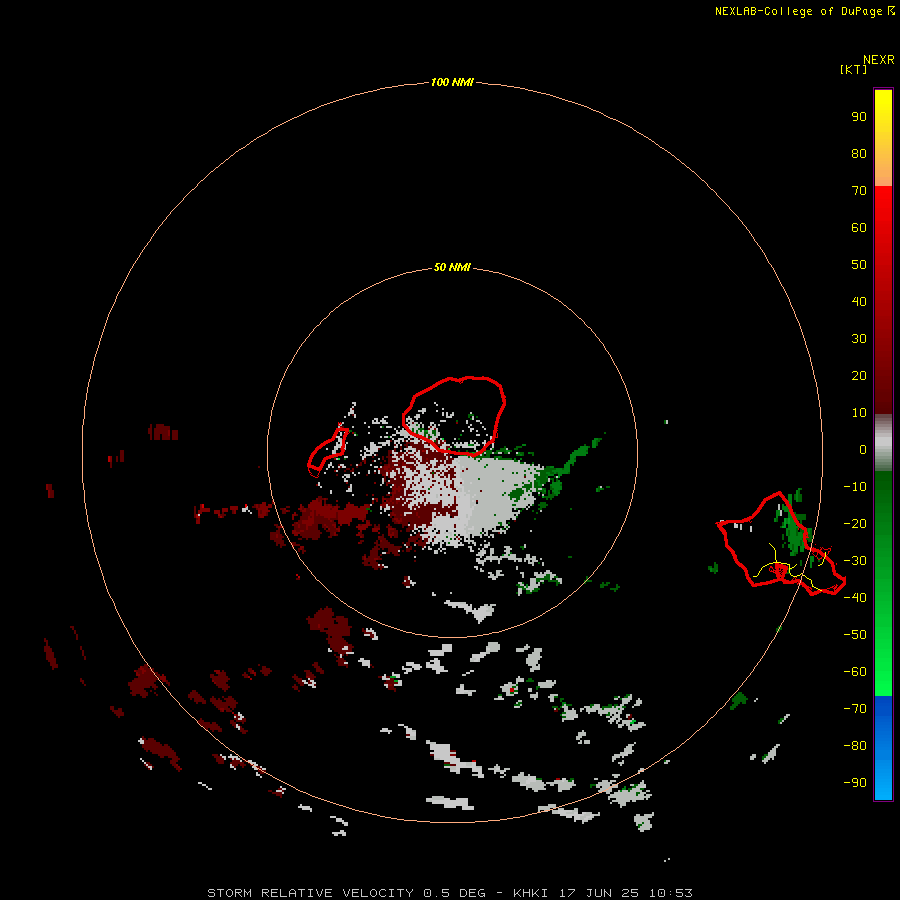Select the 0 value on the velocity scale

point(863,449)
